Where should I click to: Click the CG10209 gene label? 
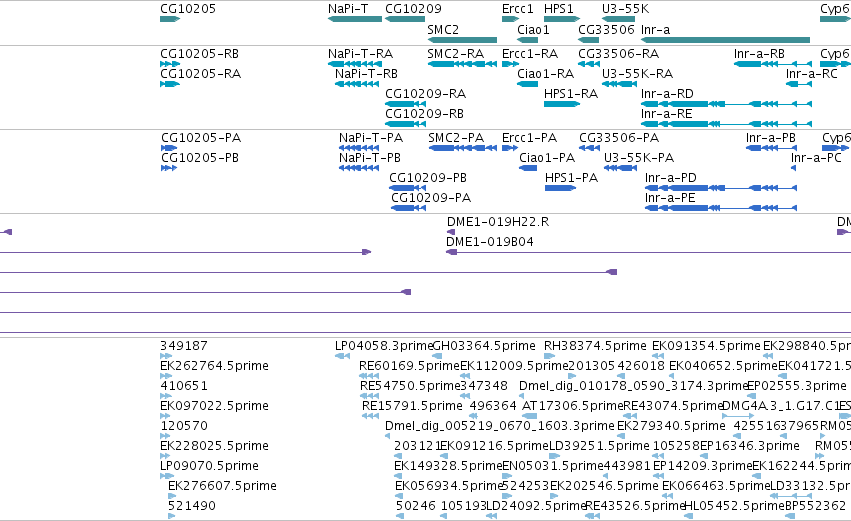[x=413, y=9]
